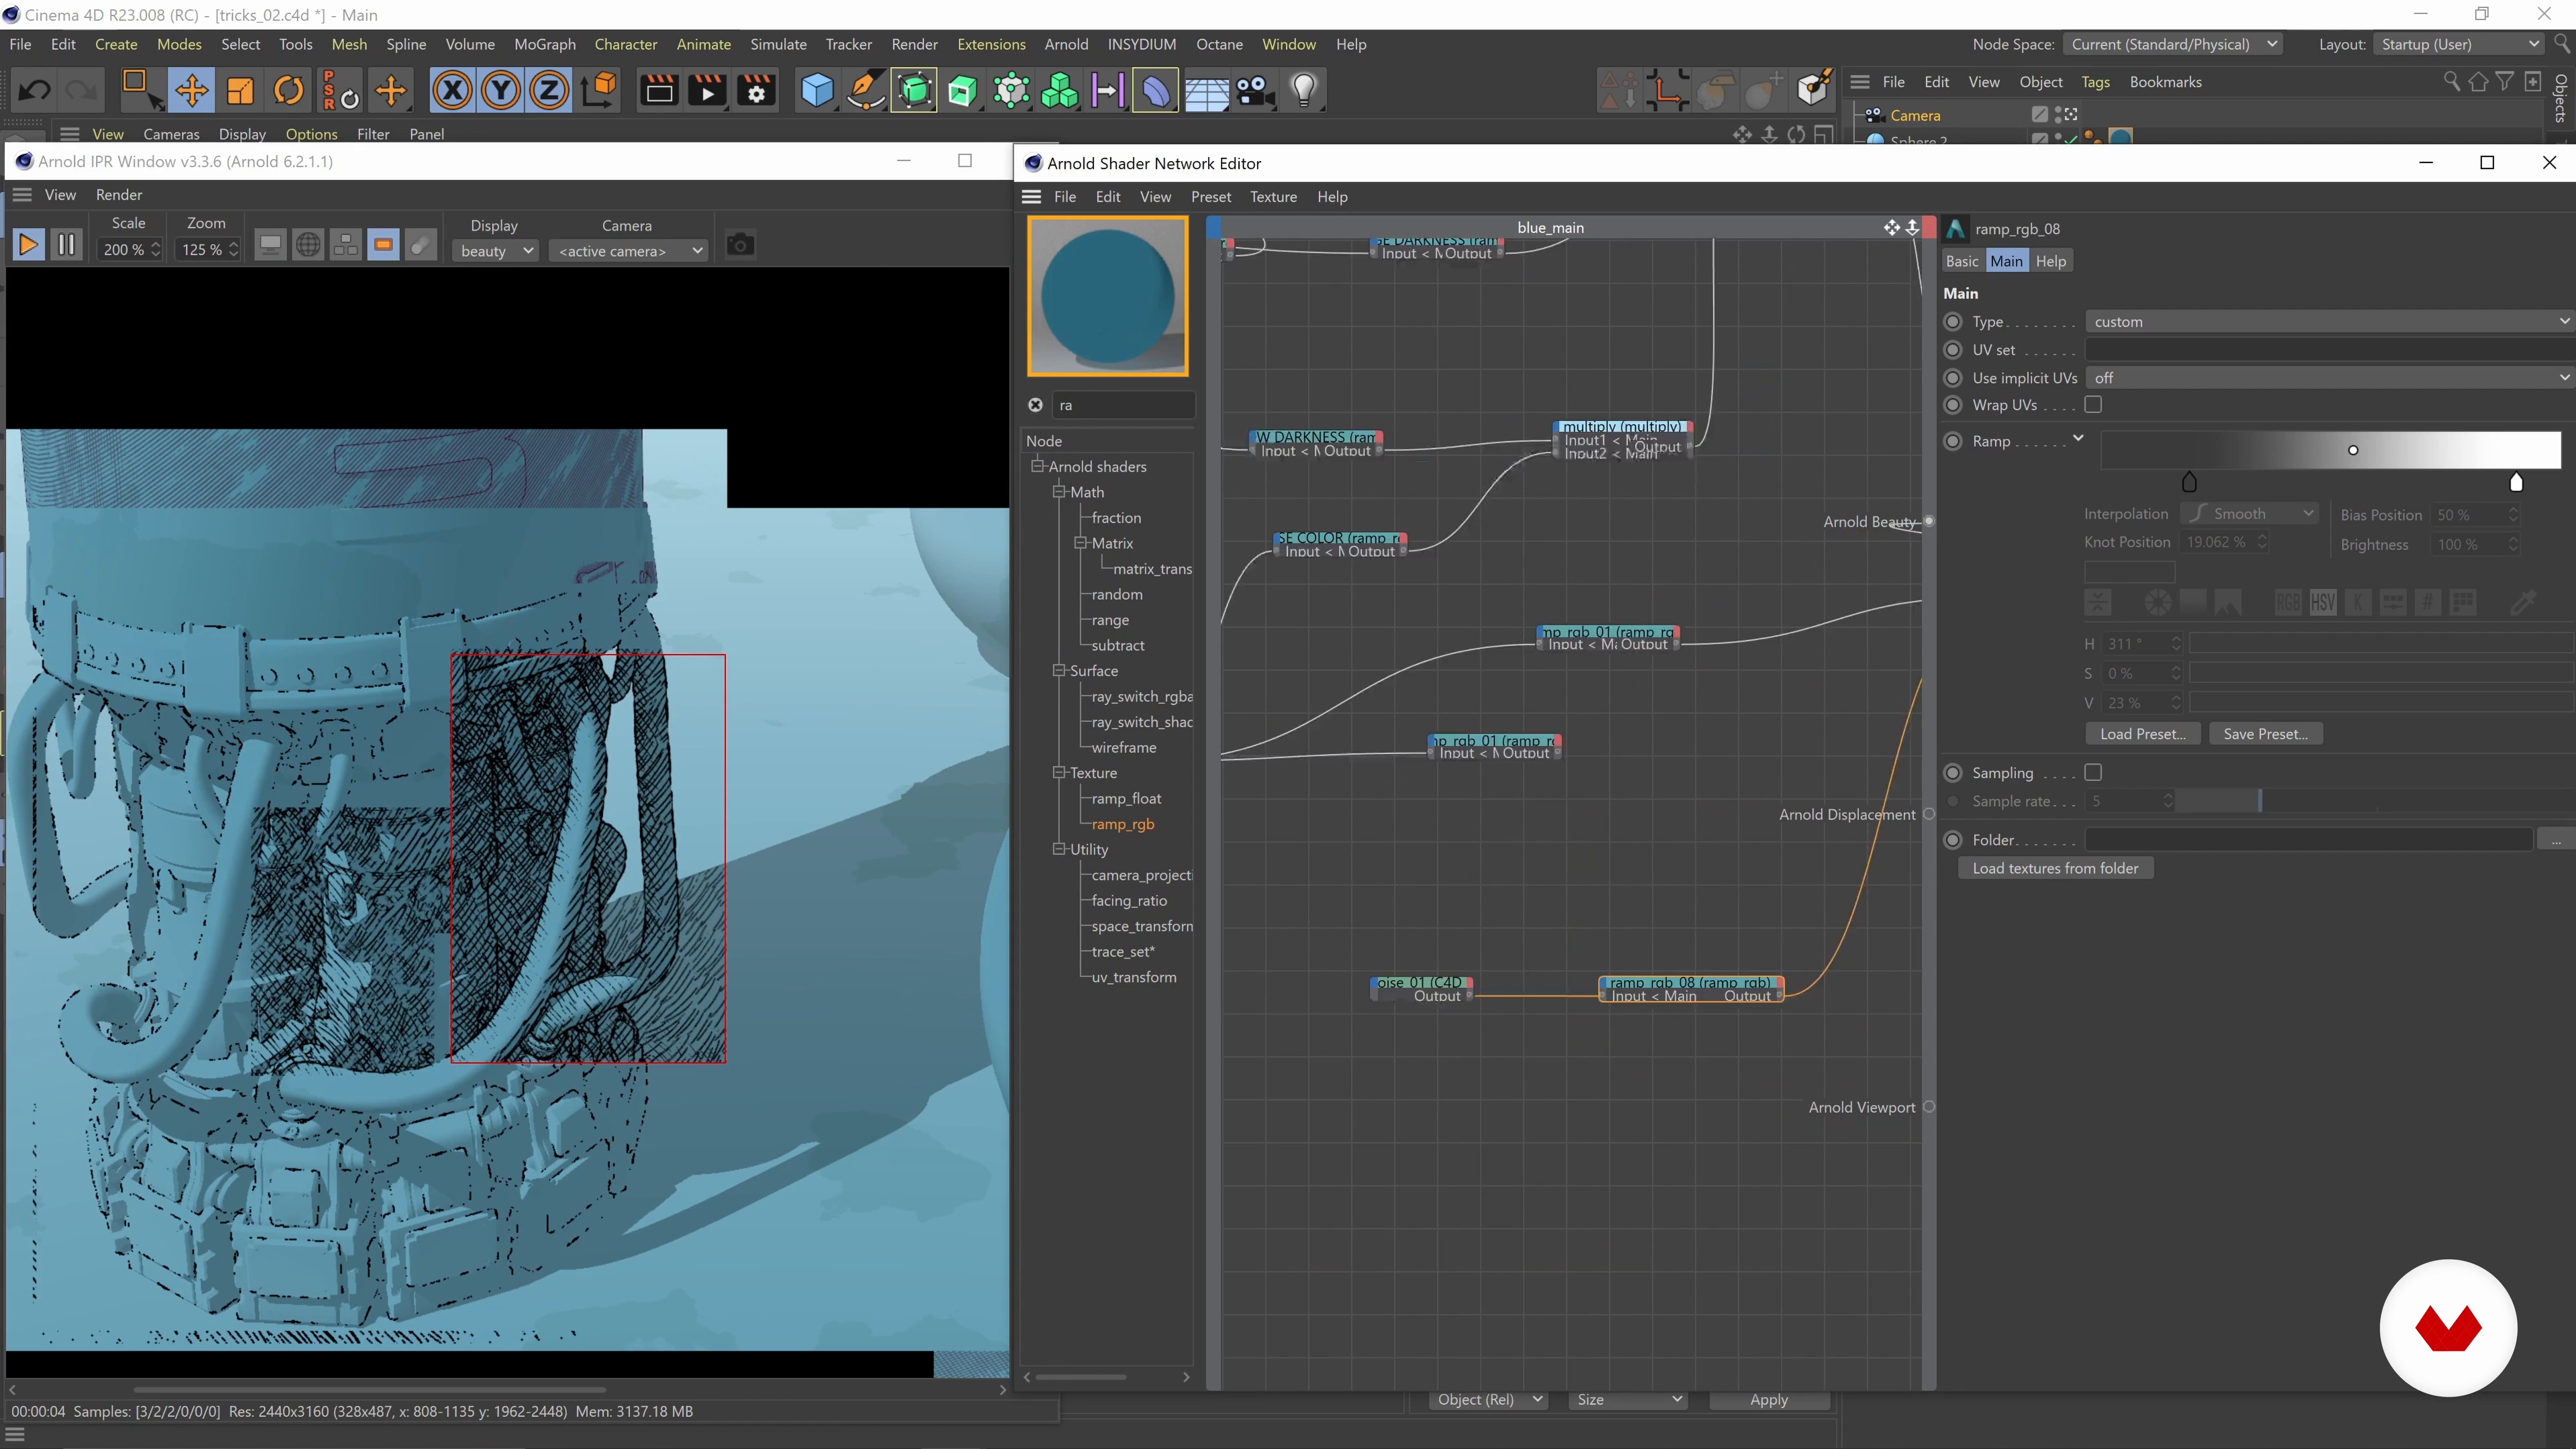Select ramp_rgb in the node tree
This screenshot has height=1449, width=2576.
[1122, 824]
